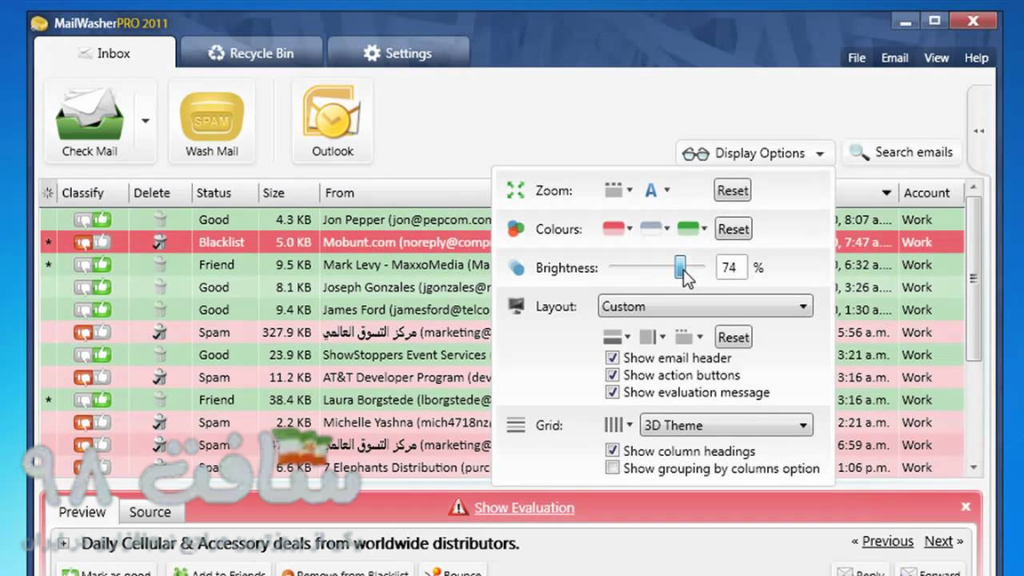Open the Layout Custom combo box
Screen dimensions: 1024x576
pos(705,306)
